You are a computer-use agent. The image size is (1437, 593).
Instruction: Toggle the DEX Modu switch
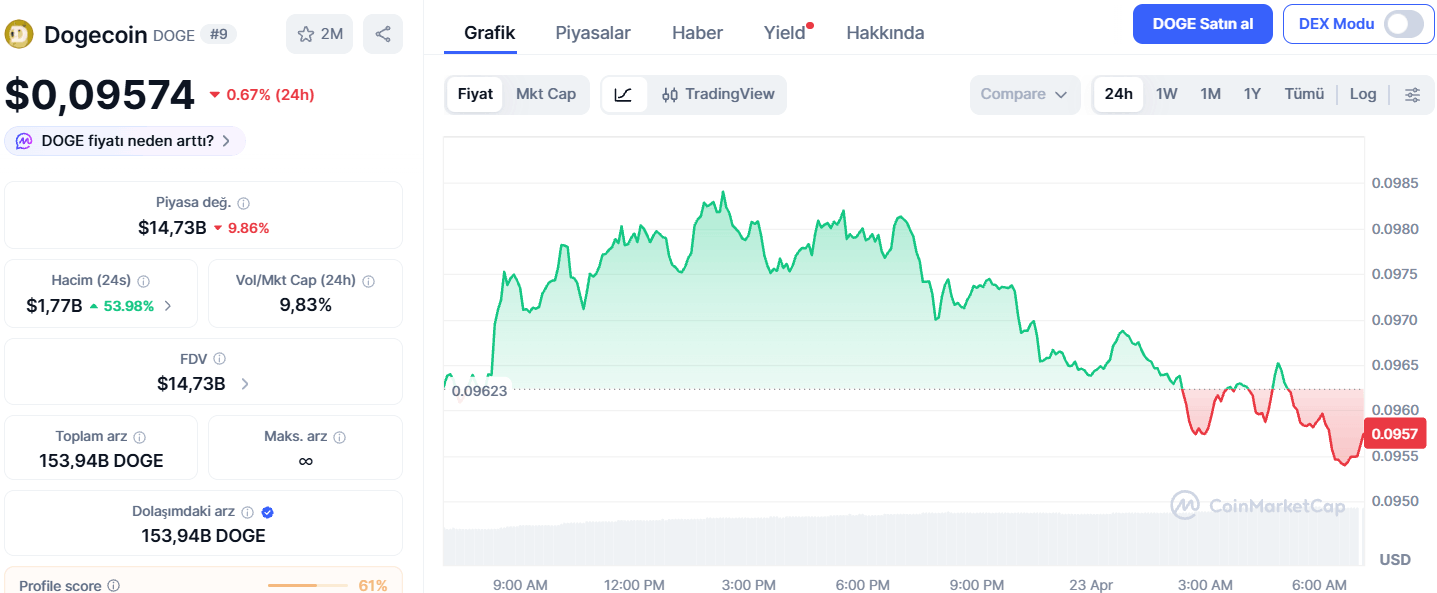[1403, 24]
